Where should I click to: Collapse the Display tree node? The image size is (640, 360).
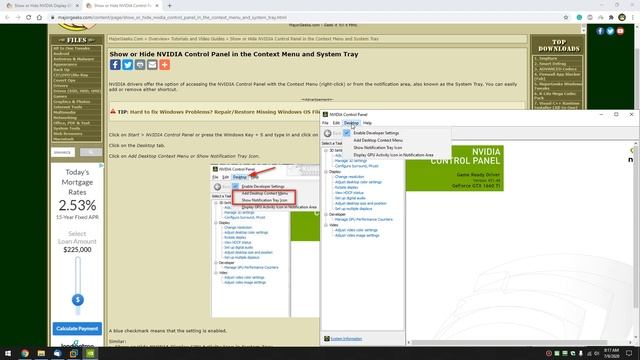point(326,172)
